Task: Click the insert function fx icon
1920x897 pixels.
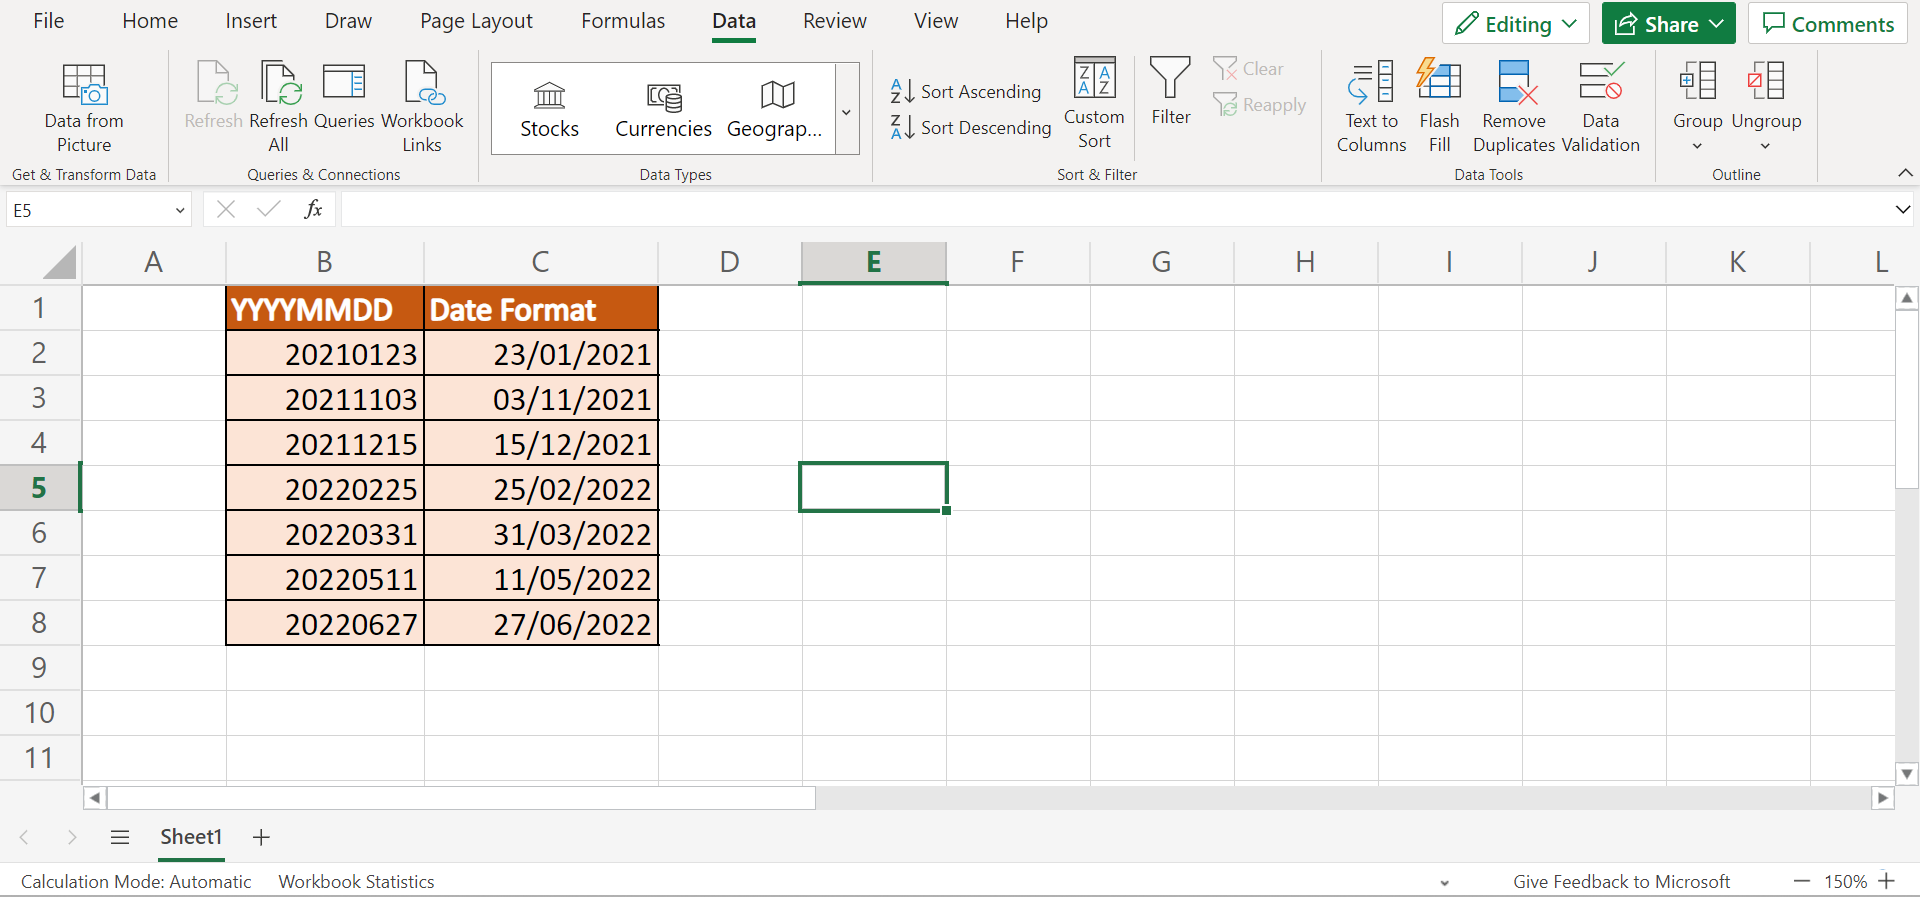Action: [313, 209]
